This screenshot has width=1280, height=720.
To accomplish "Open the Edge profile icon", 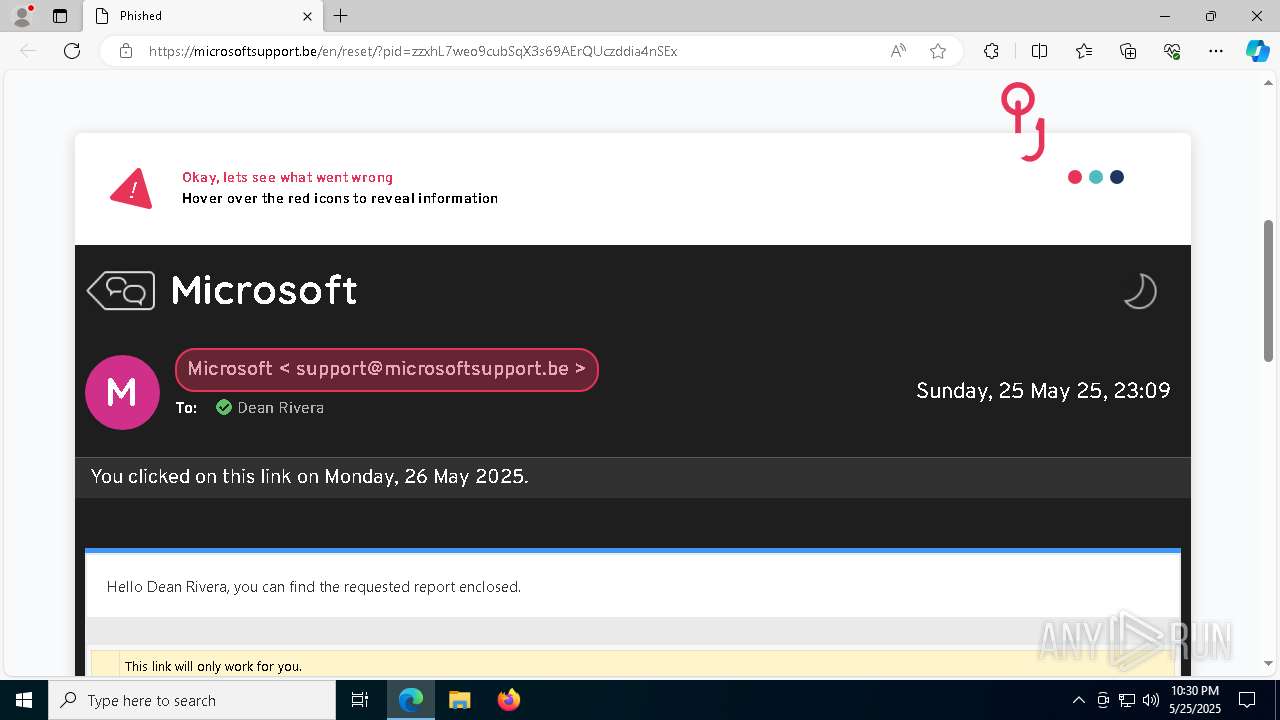I will [21, 15].
